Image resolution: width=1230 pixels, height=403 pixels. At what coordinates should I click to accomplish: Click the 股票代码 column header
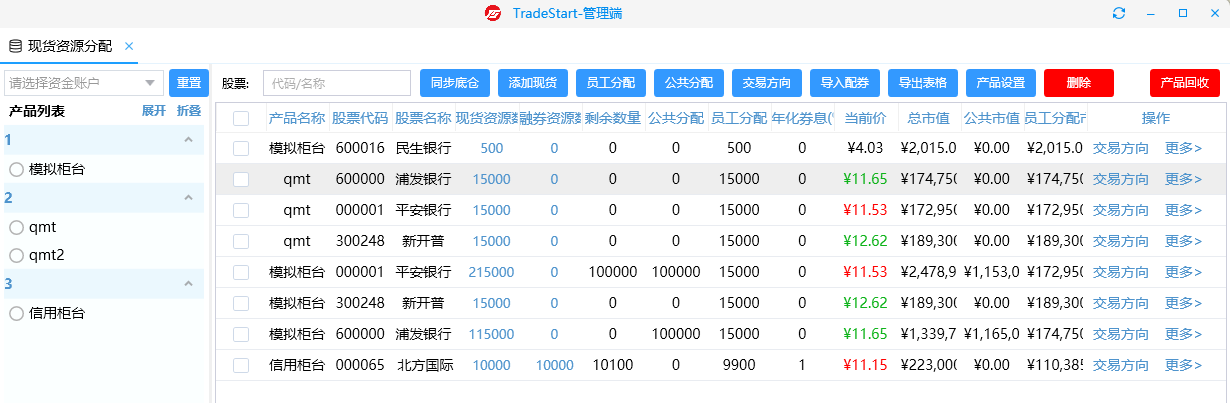coord(360,118)
